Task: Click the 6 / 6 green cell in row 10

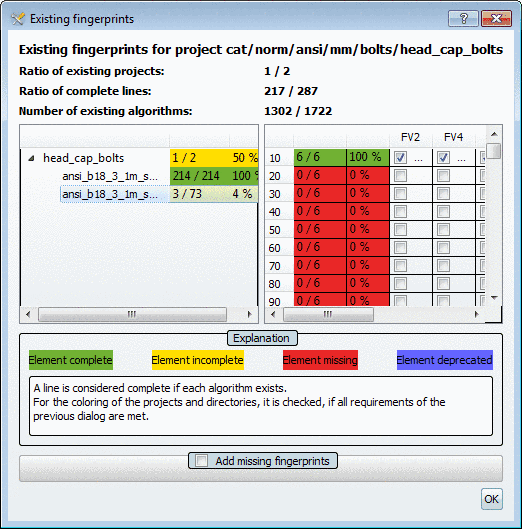Action: coord(320,157)
